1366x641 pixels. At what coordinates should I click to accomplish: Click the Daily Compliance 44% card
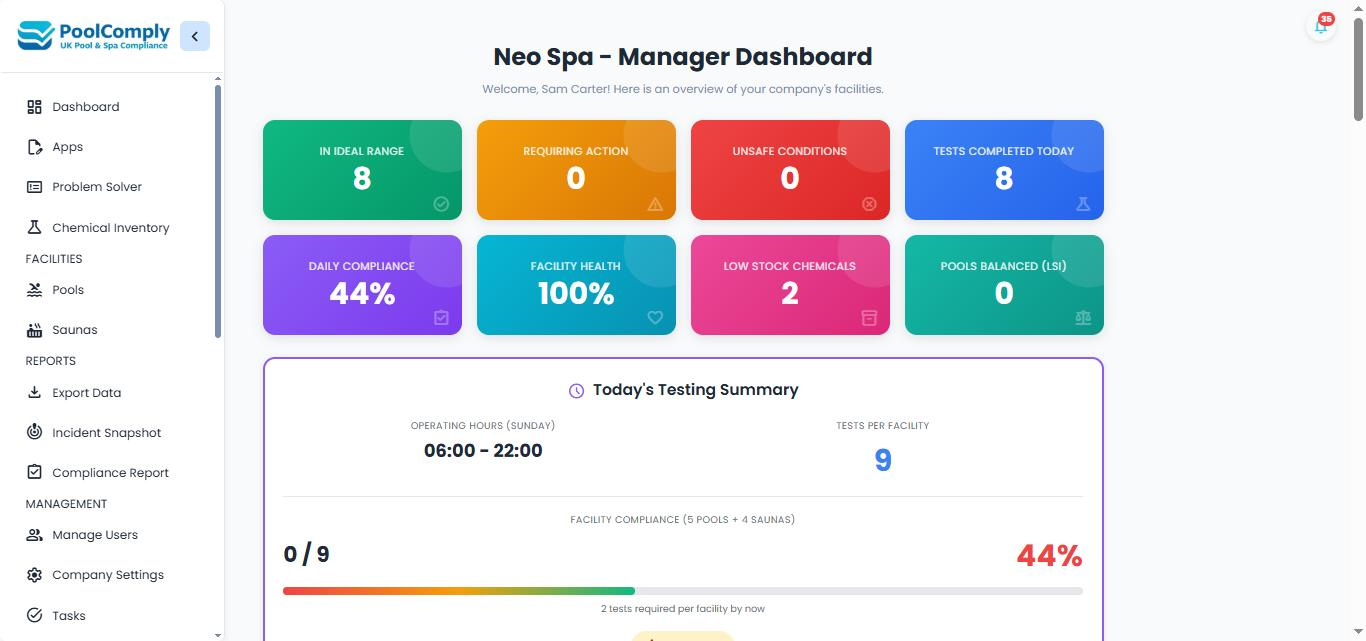(362, 285)
